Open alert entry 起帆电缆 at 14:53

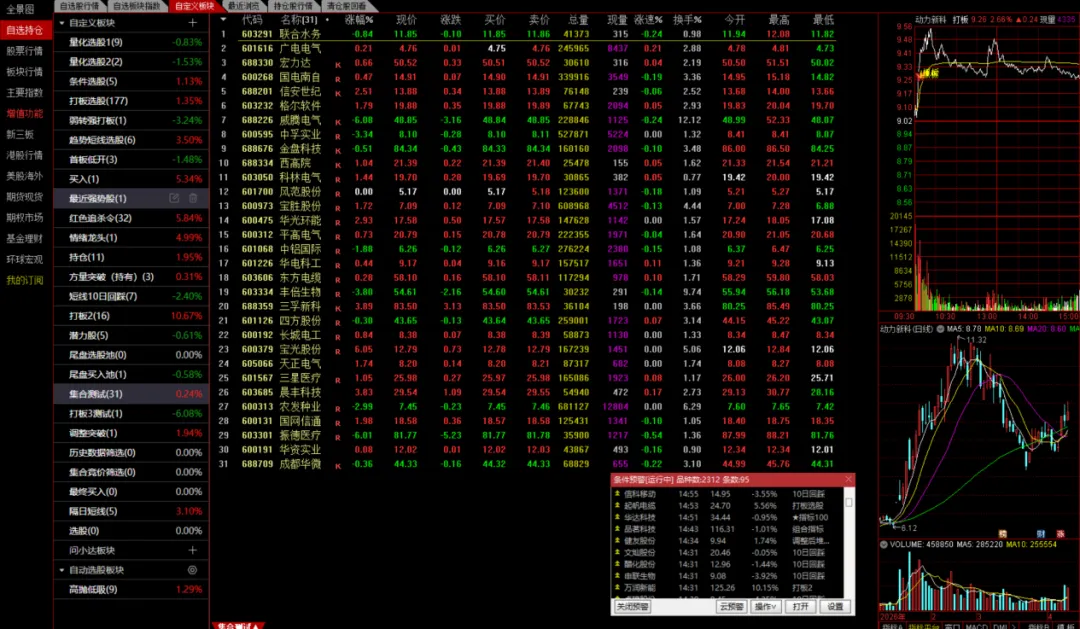(727, 505)
